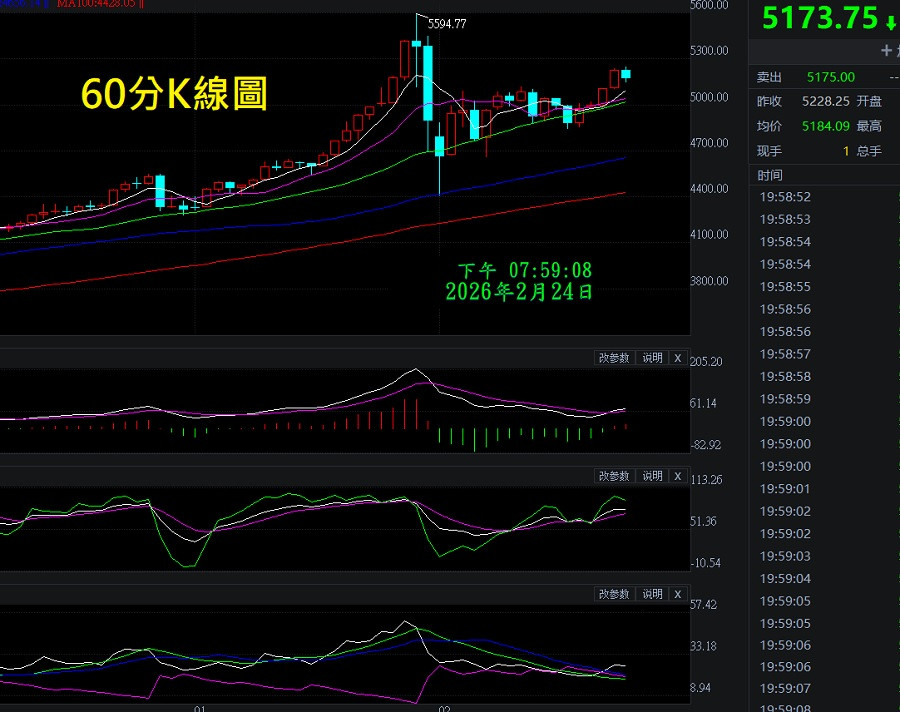Click the current price 5173.75

tap(819, 18)
